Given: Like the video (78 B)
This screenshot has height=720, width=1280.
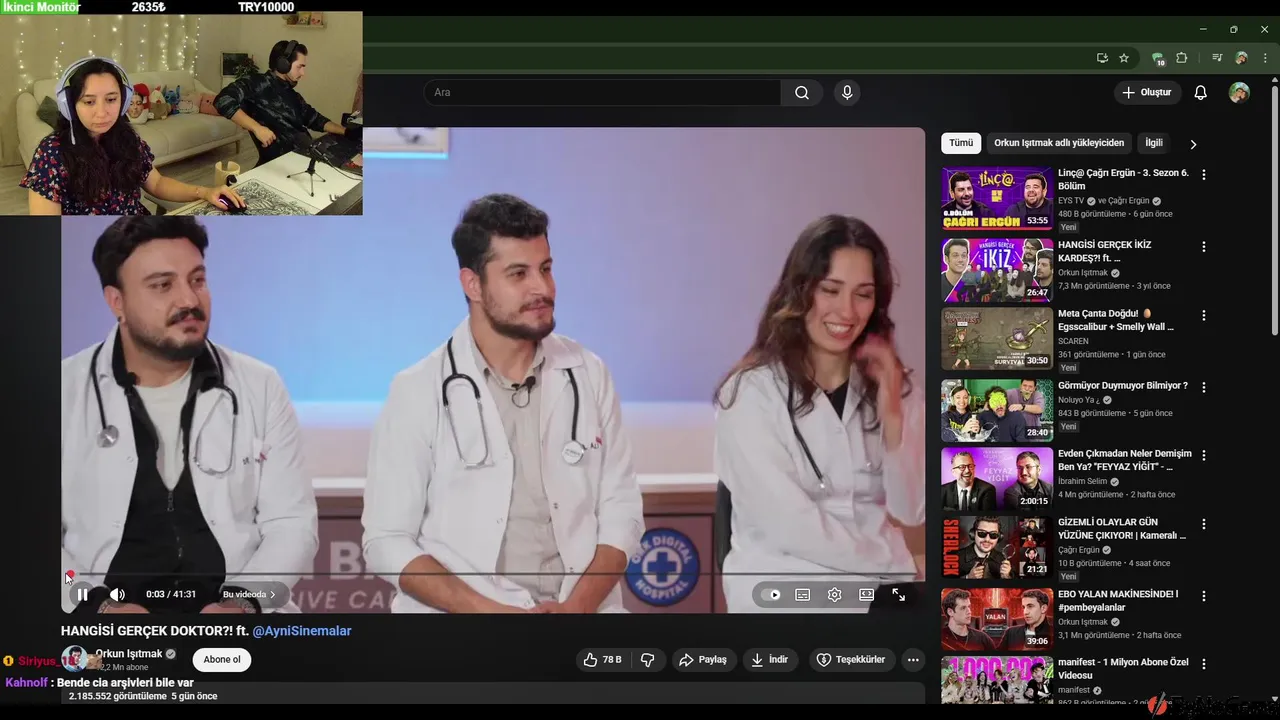Looking at the screenshot, I should click(602, 660).
